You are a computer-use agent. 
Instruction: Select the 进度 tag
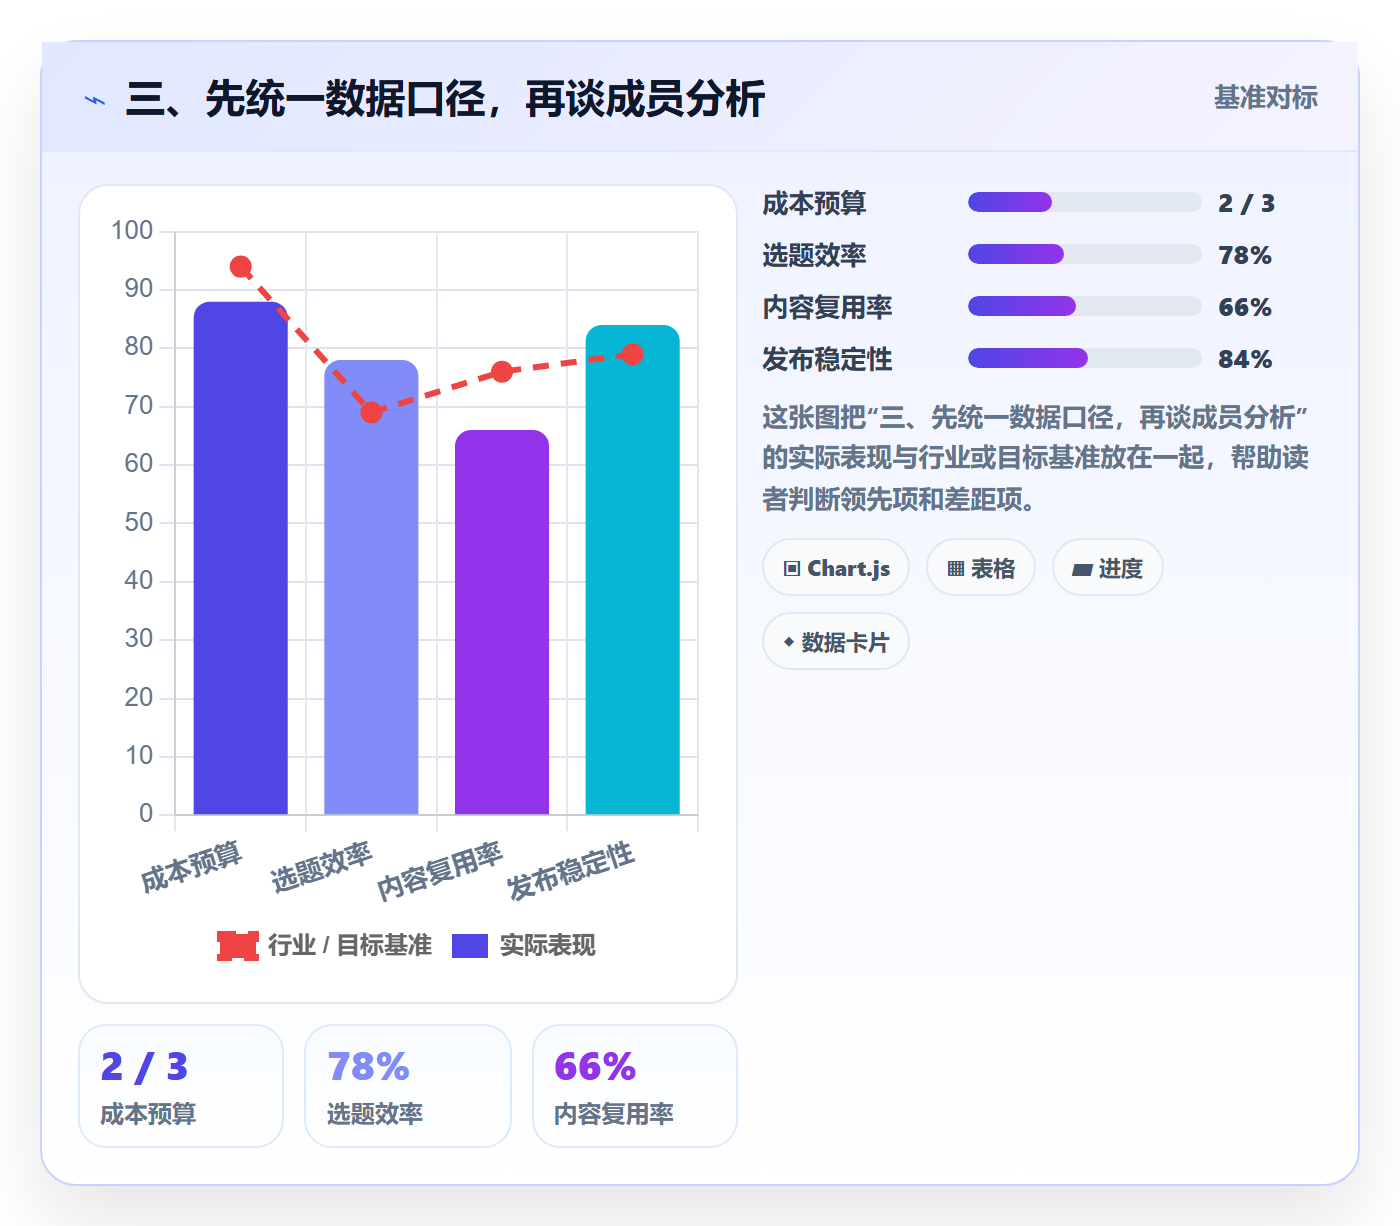click(1108, 568)
